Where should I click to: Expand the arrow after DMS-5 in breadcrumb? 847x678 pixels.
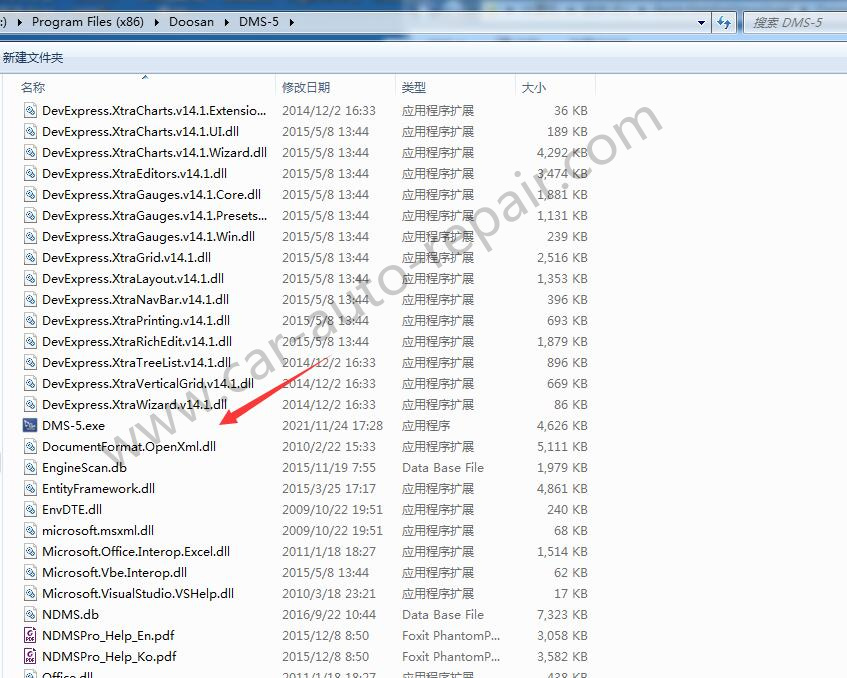point(292,22)
